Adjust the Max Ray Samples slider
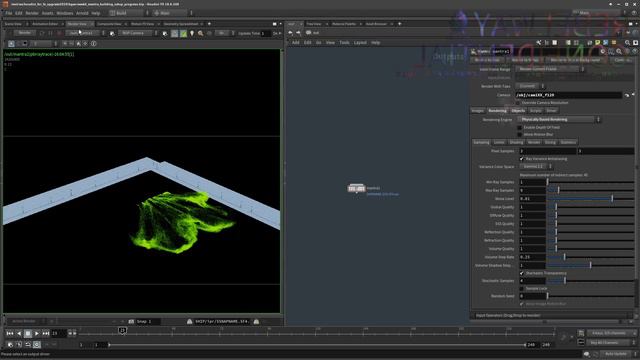 point(591,190)
